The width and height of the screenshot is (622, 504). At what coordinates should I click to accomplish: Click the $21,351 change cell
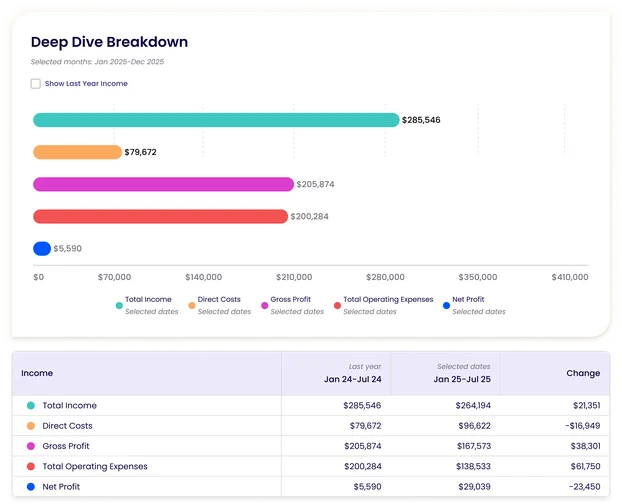pos(586,406)
